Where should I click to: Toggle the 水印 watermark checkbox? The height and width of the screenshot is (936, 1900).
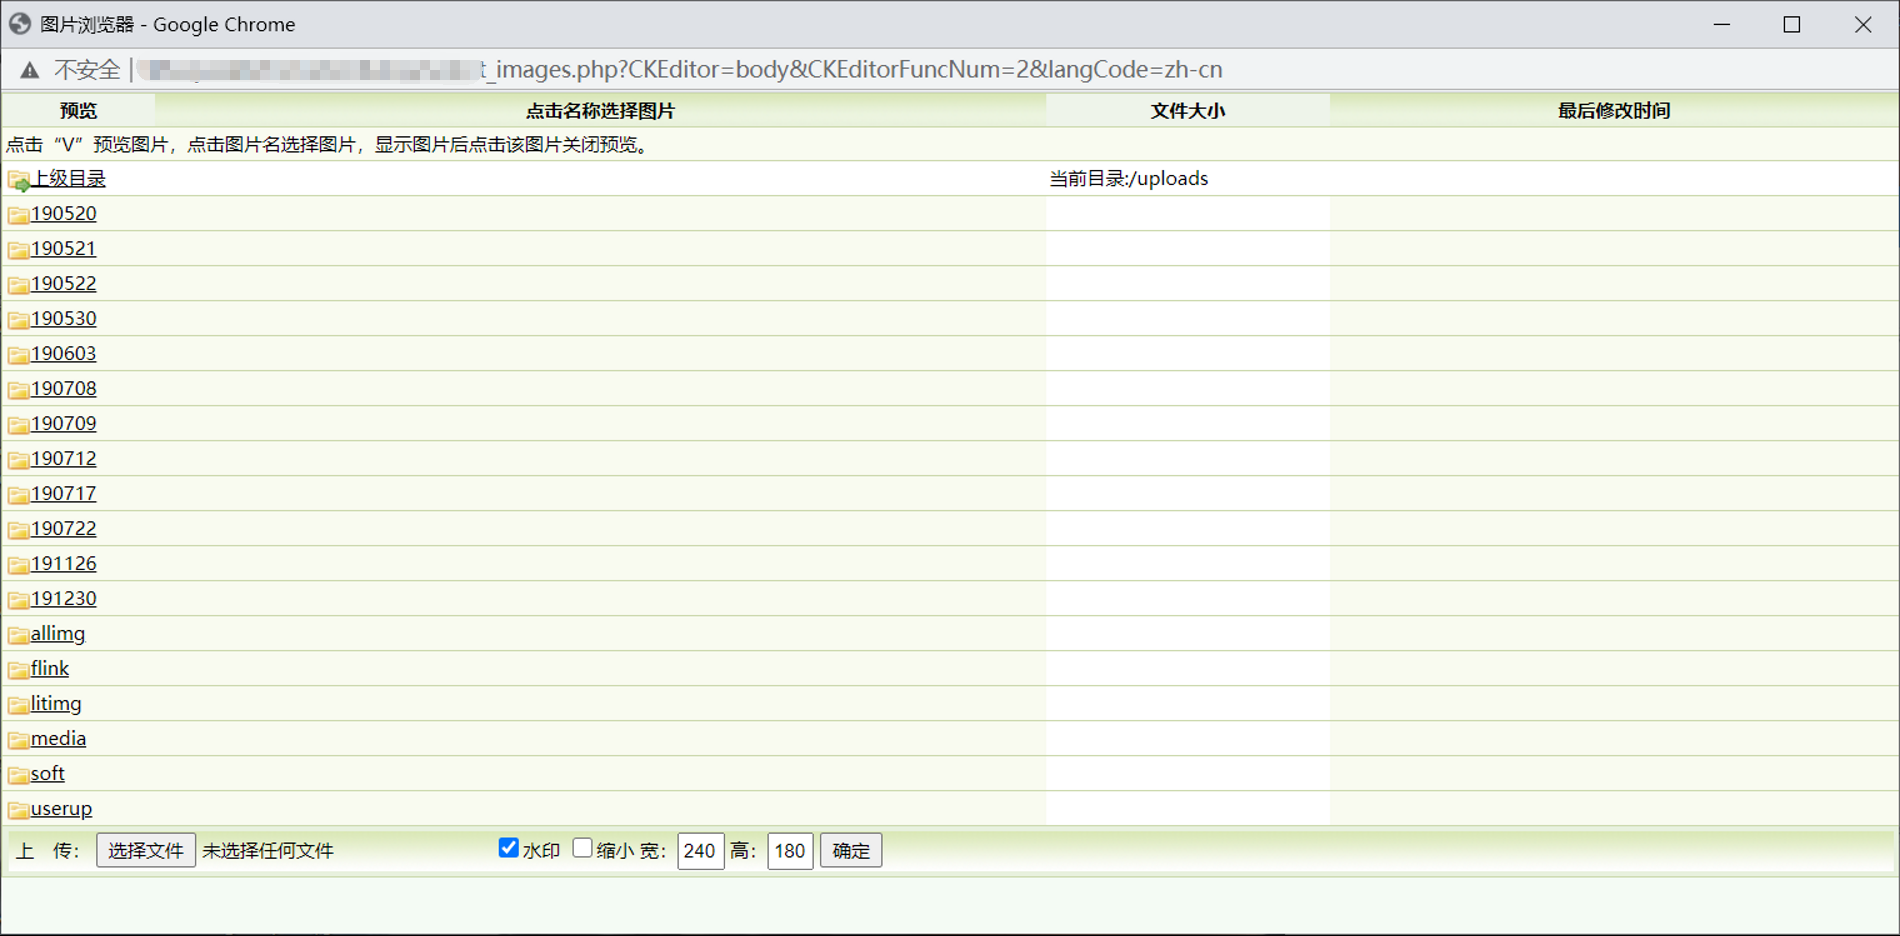[x=508, y=848]
